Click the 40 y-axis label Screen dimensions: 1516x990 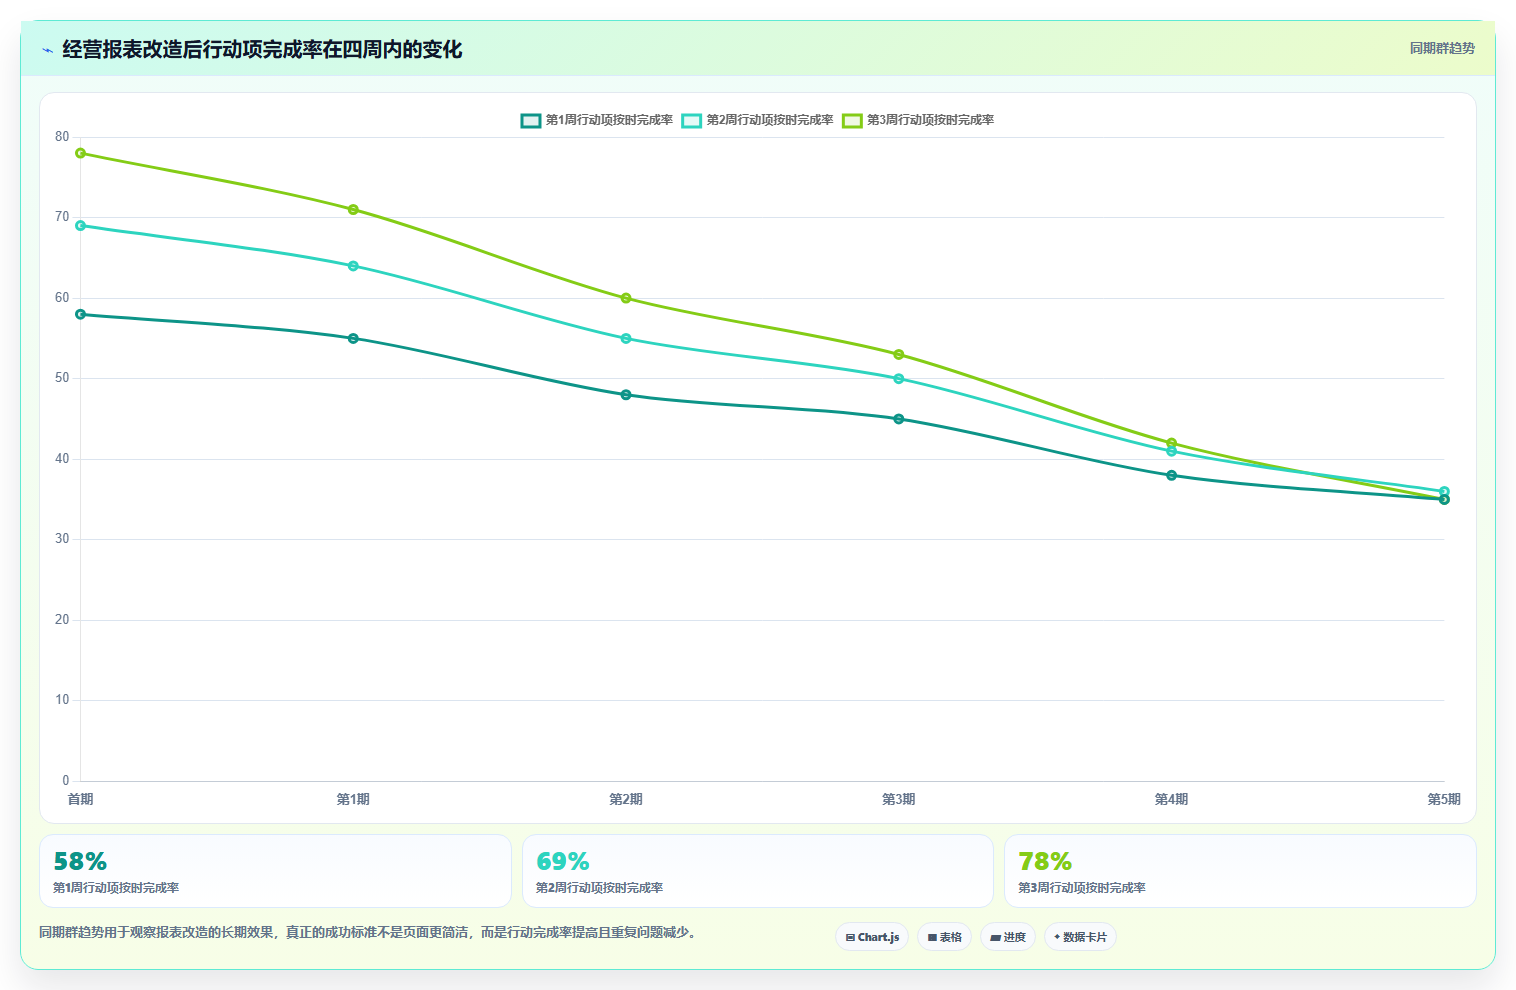pos(62,459)
